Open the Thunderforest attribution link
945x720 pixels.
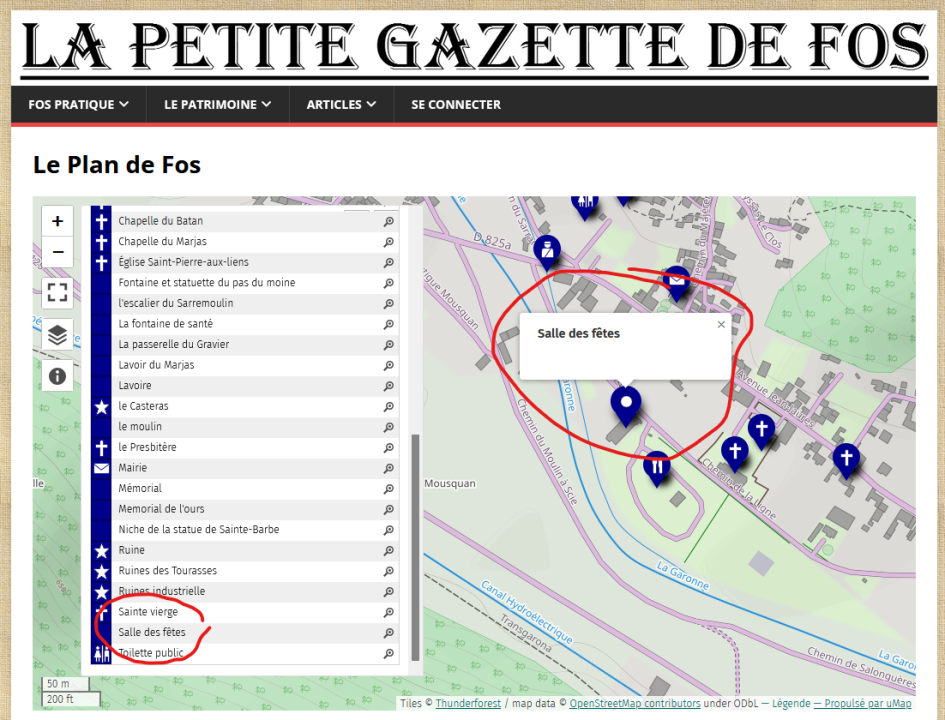coord(470,704)
